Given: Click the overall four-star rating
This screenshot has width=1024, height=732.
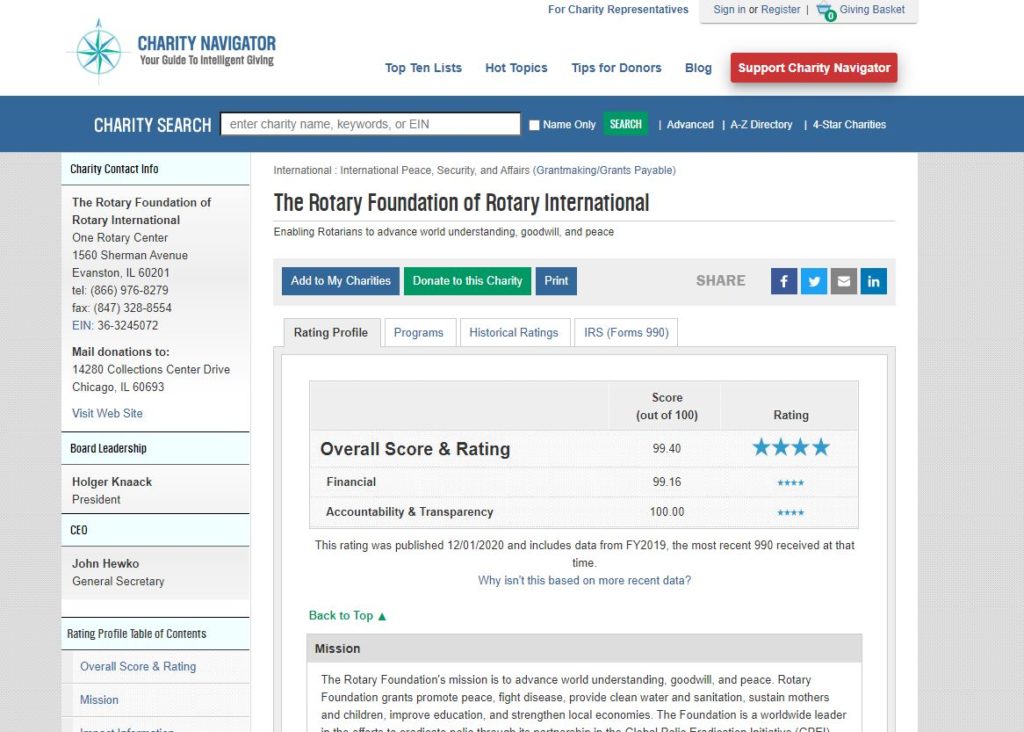Looking at the screenshot, I should [x=791, y=448].
